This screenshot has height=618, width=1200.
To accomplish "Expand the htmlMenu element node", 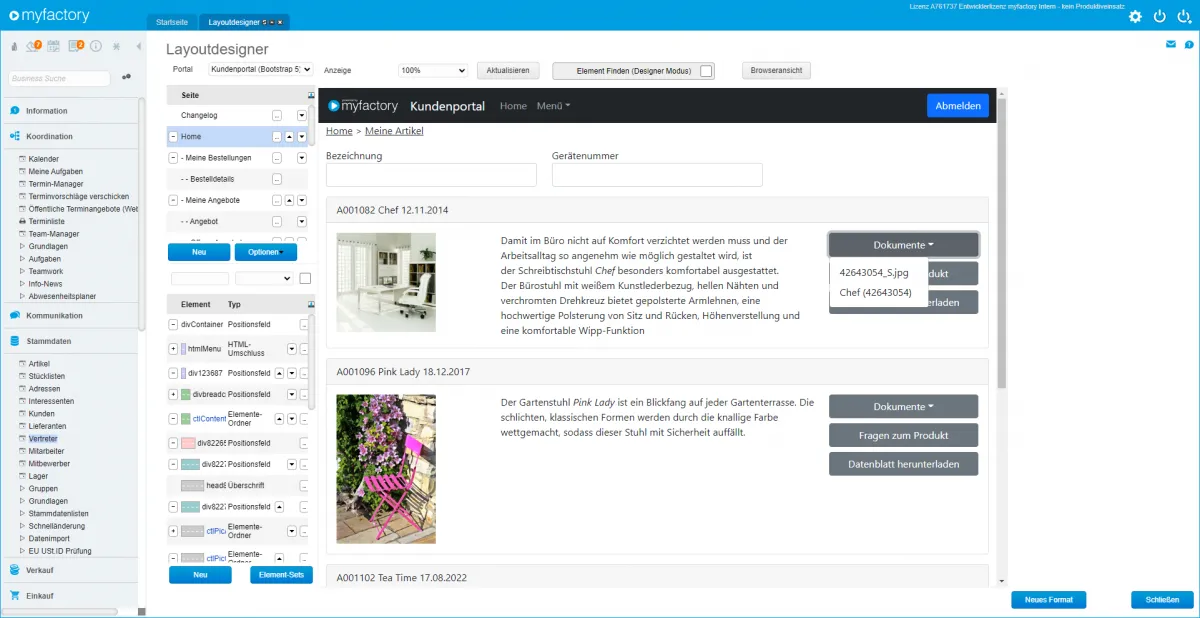I will [173, 349].
